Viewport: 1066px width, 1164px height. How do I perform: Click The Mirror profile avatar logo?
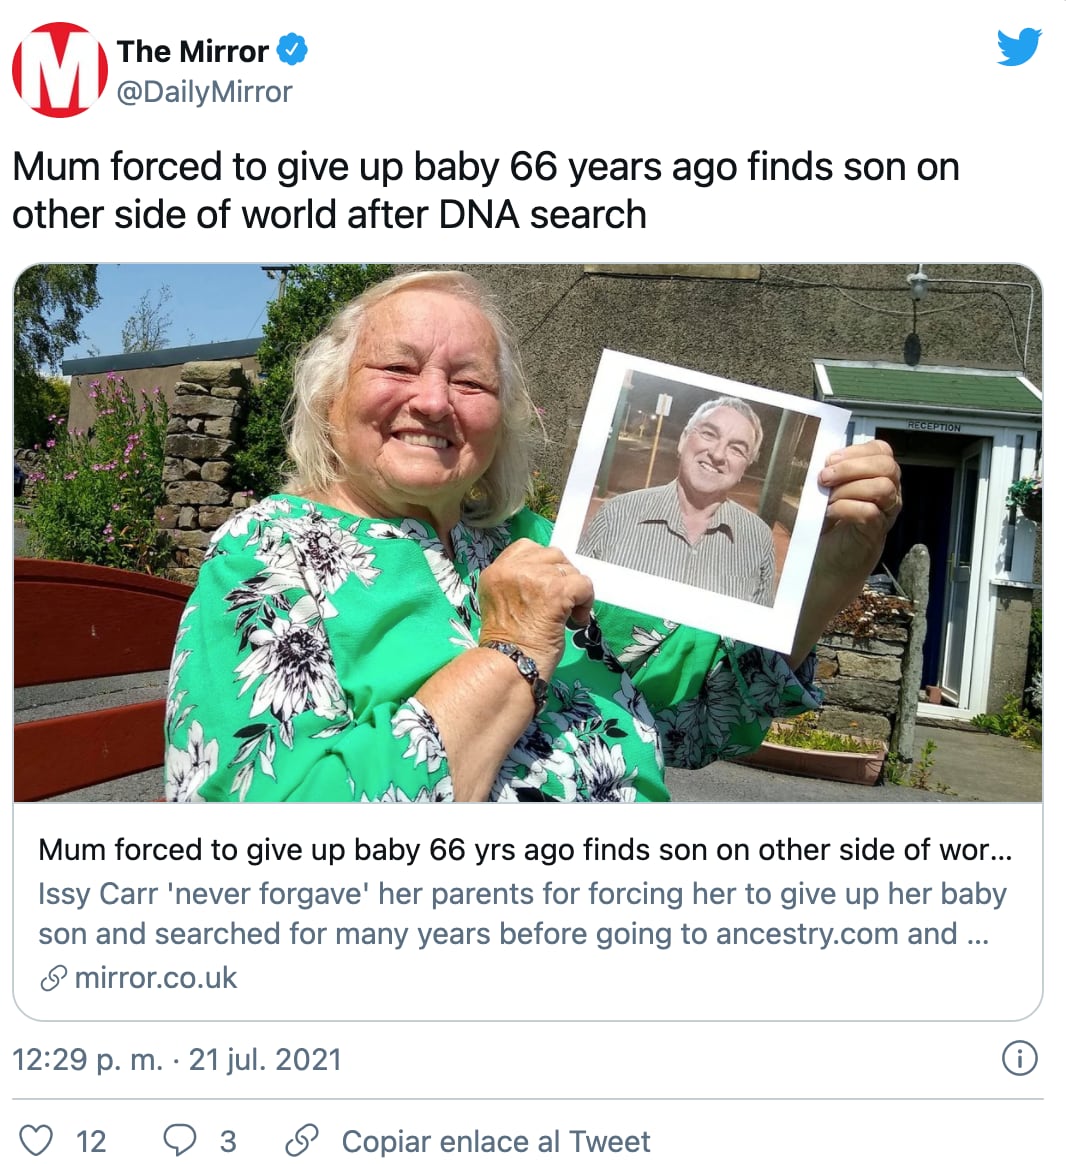[x=60, y=70]
